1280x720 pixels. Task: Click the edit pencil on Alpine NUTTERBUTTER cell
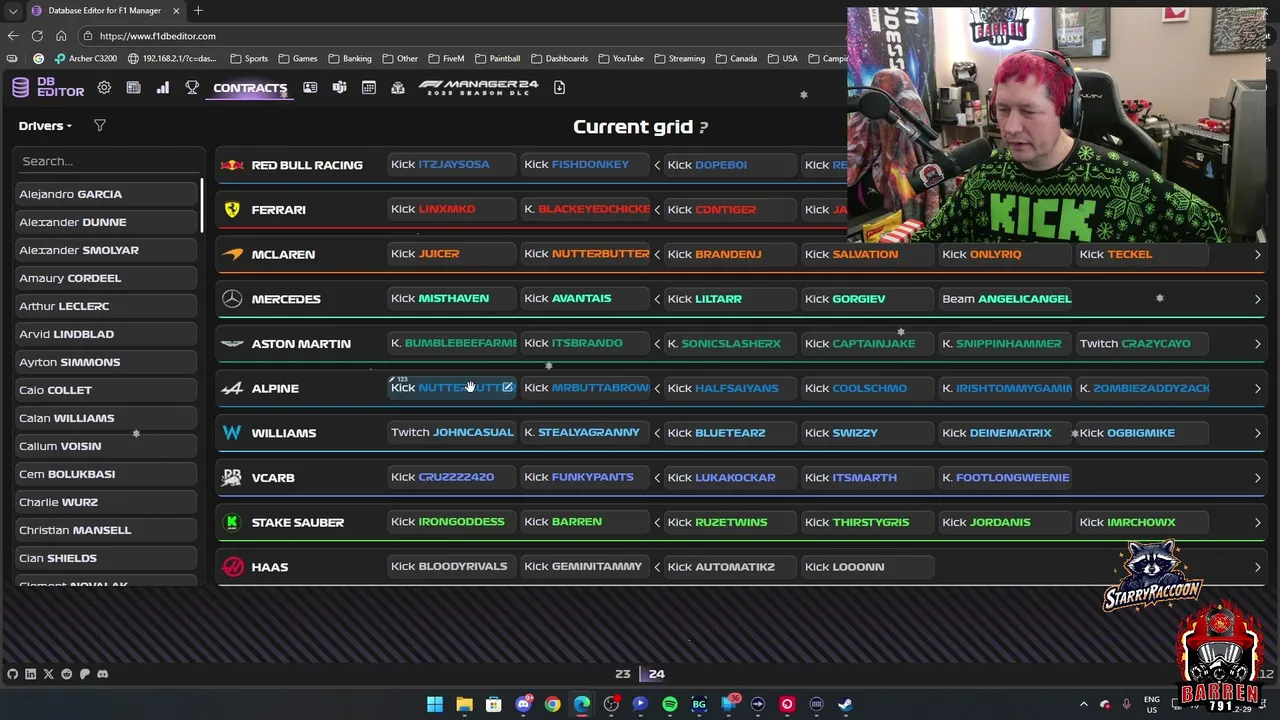508,387
